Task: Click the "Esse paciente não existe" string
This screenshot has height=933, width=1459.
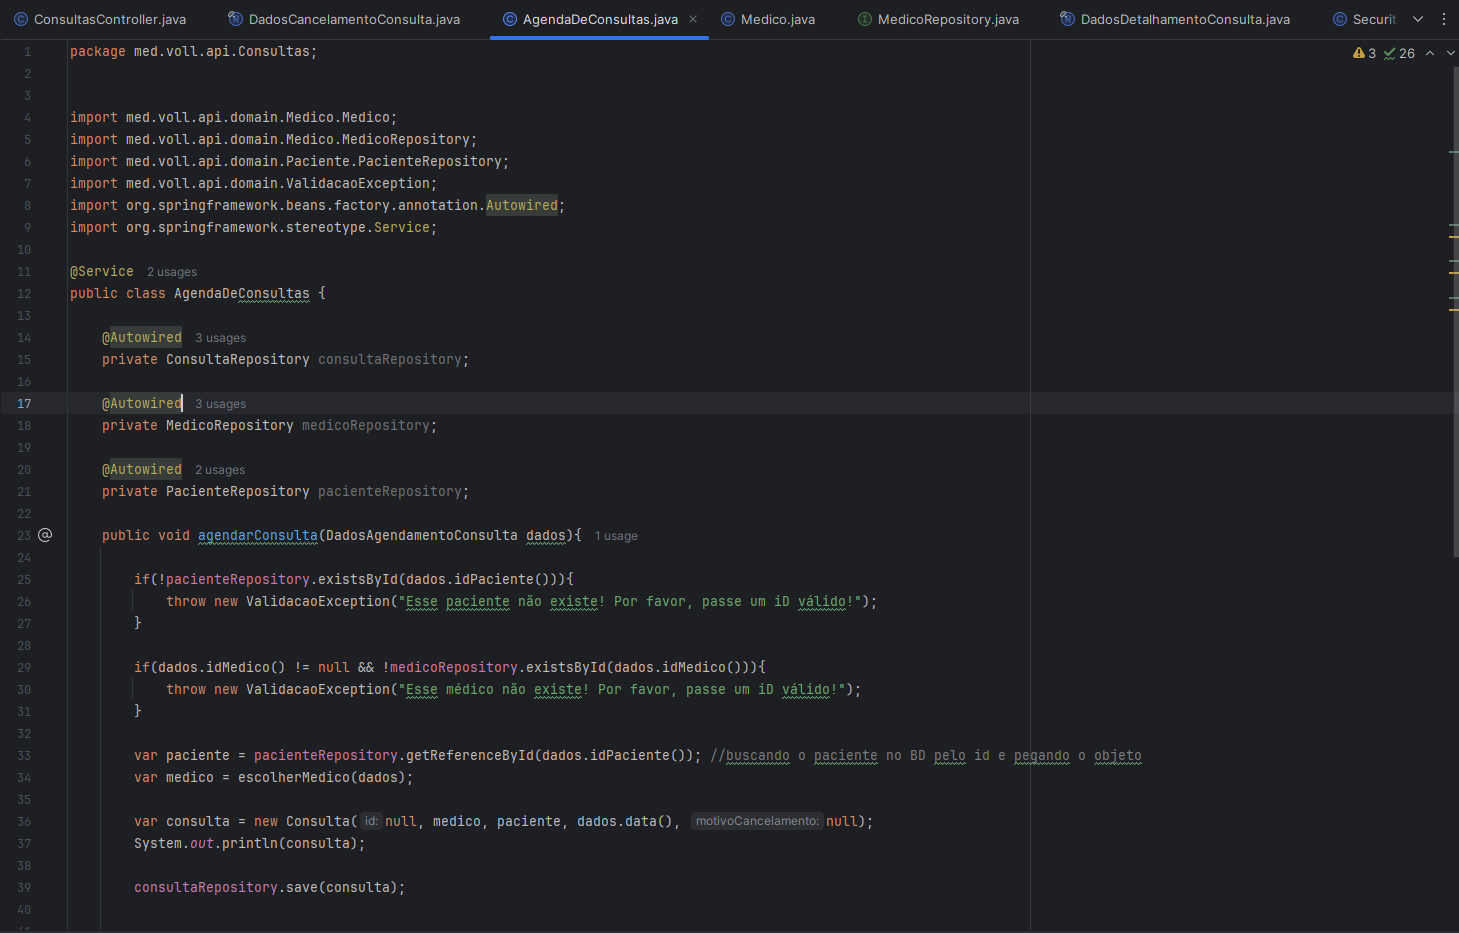Action: [x=628, y=601]
